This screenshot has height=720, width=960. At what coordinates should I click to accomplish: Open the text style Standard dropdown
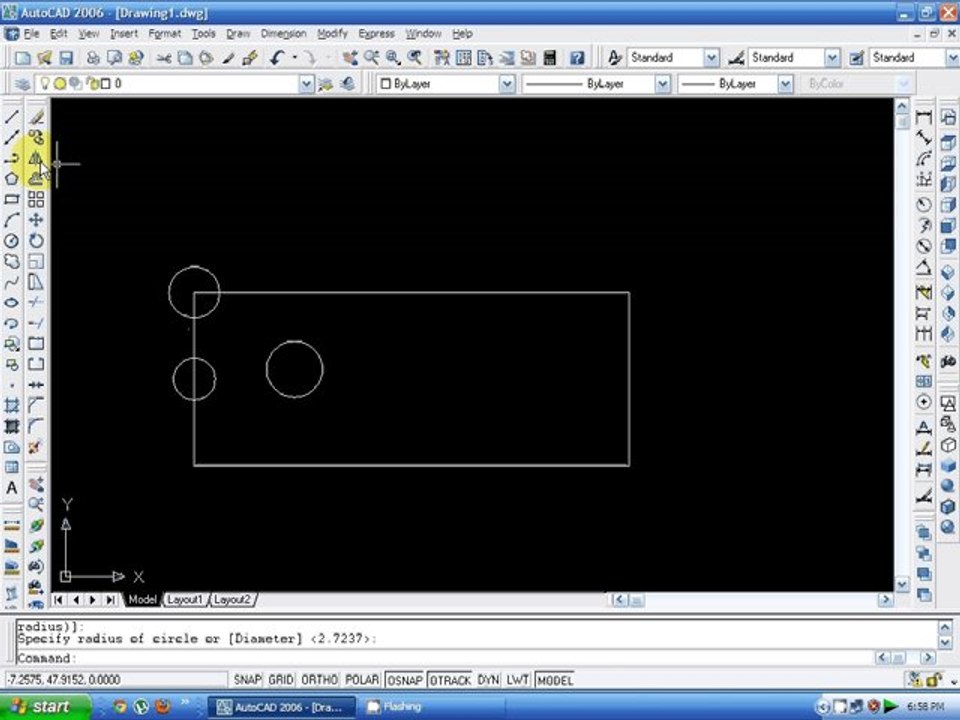point(711,58)
